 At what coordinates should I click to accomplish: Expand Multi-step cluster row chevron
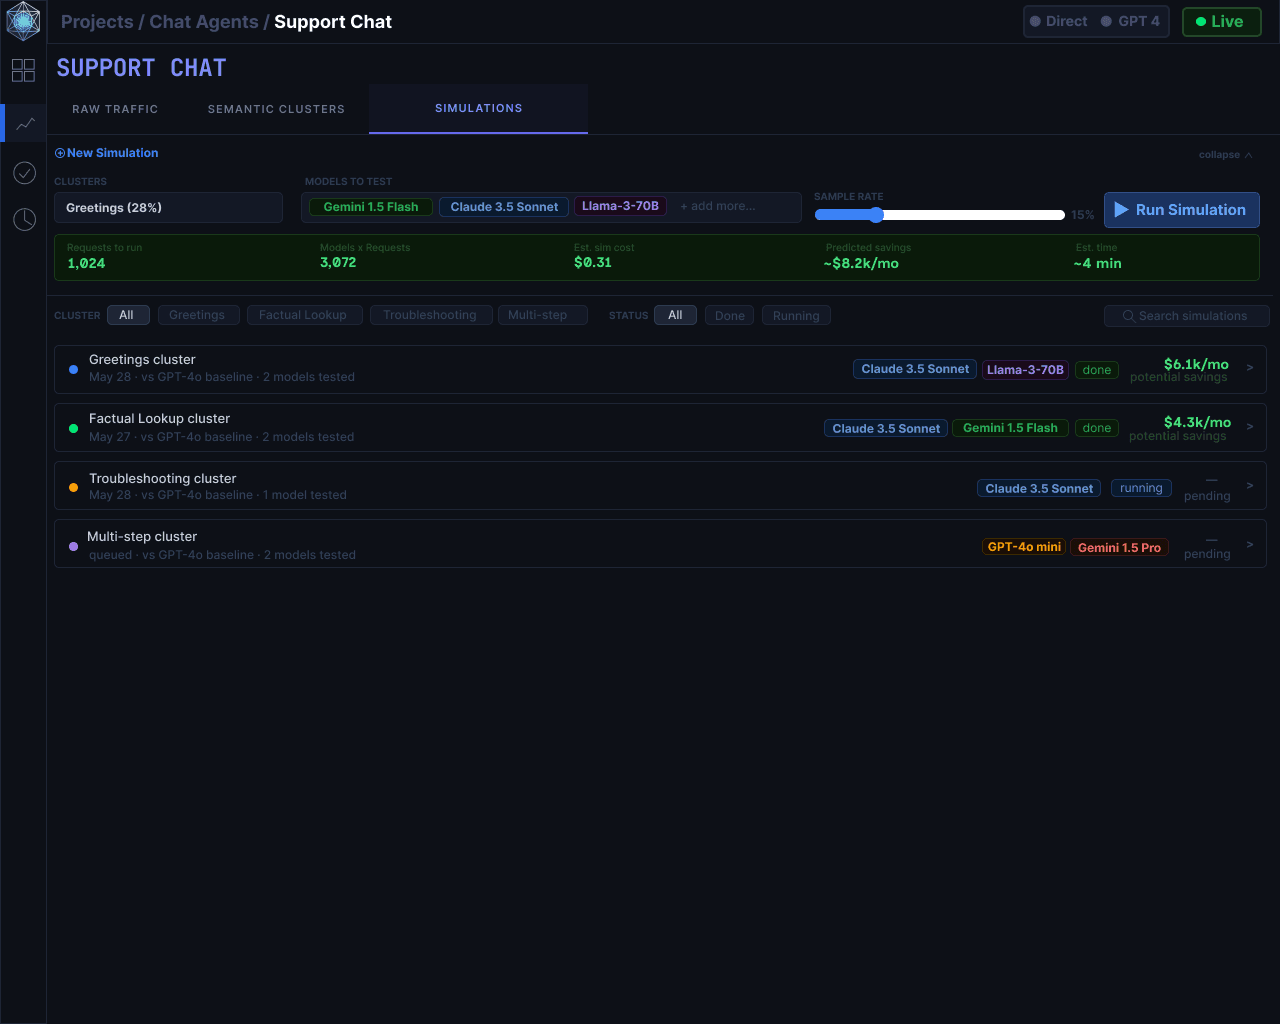(x=1250, y=544)
